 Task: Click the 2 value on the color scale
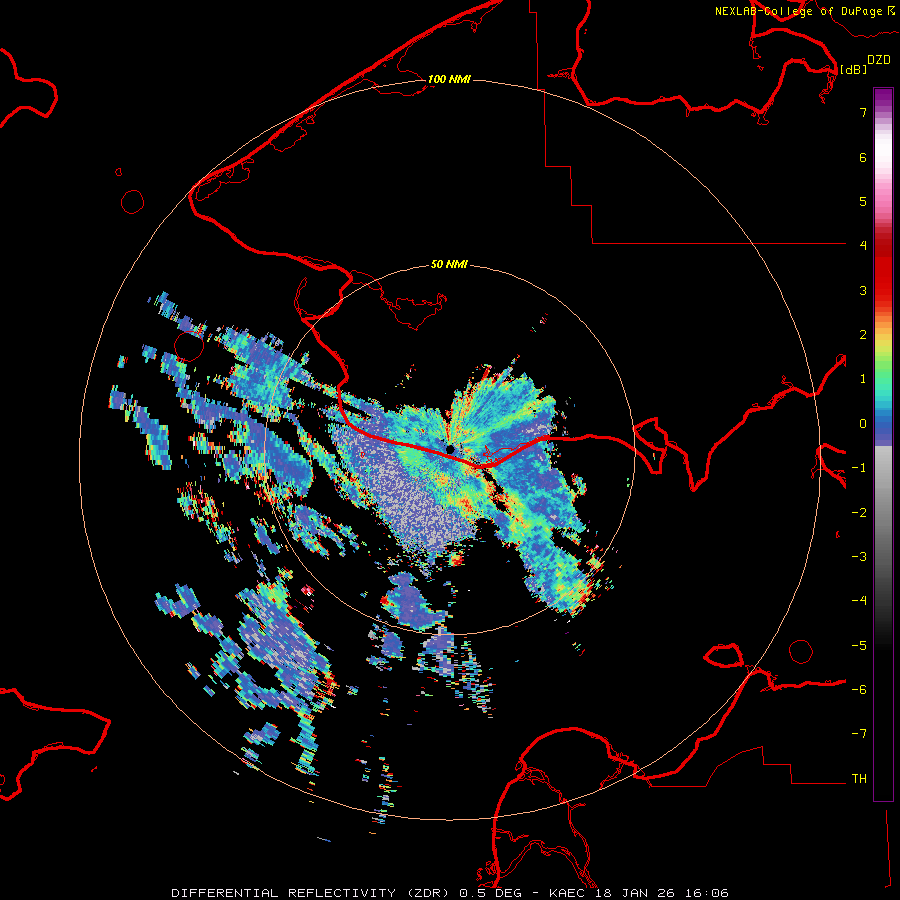tap(863, 335)
